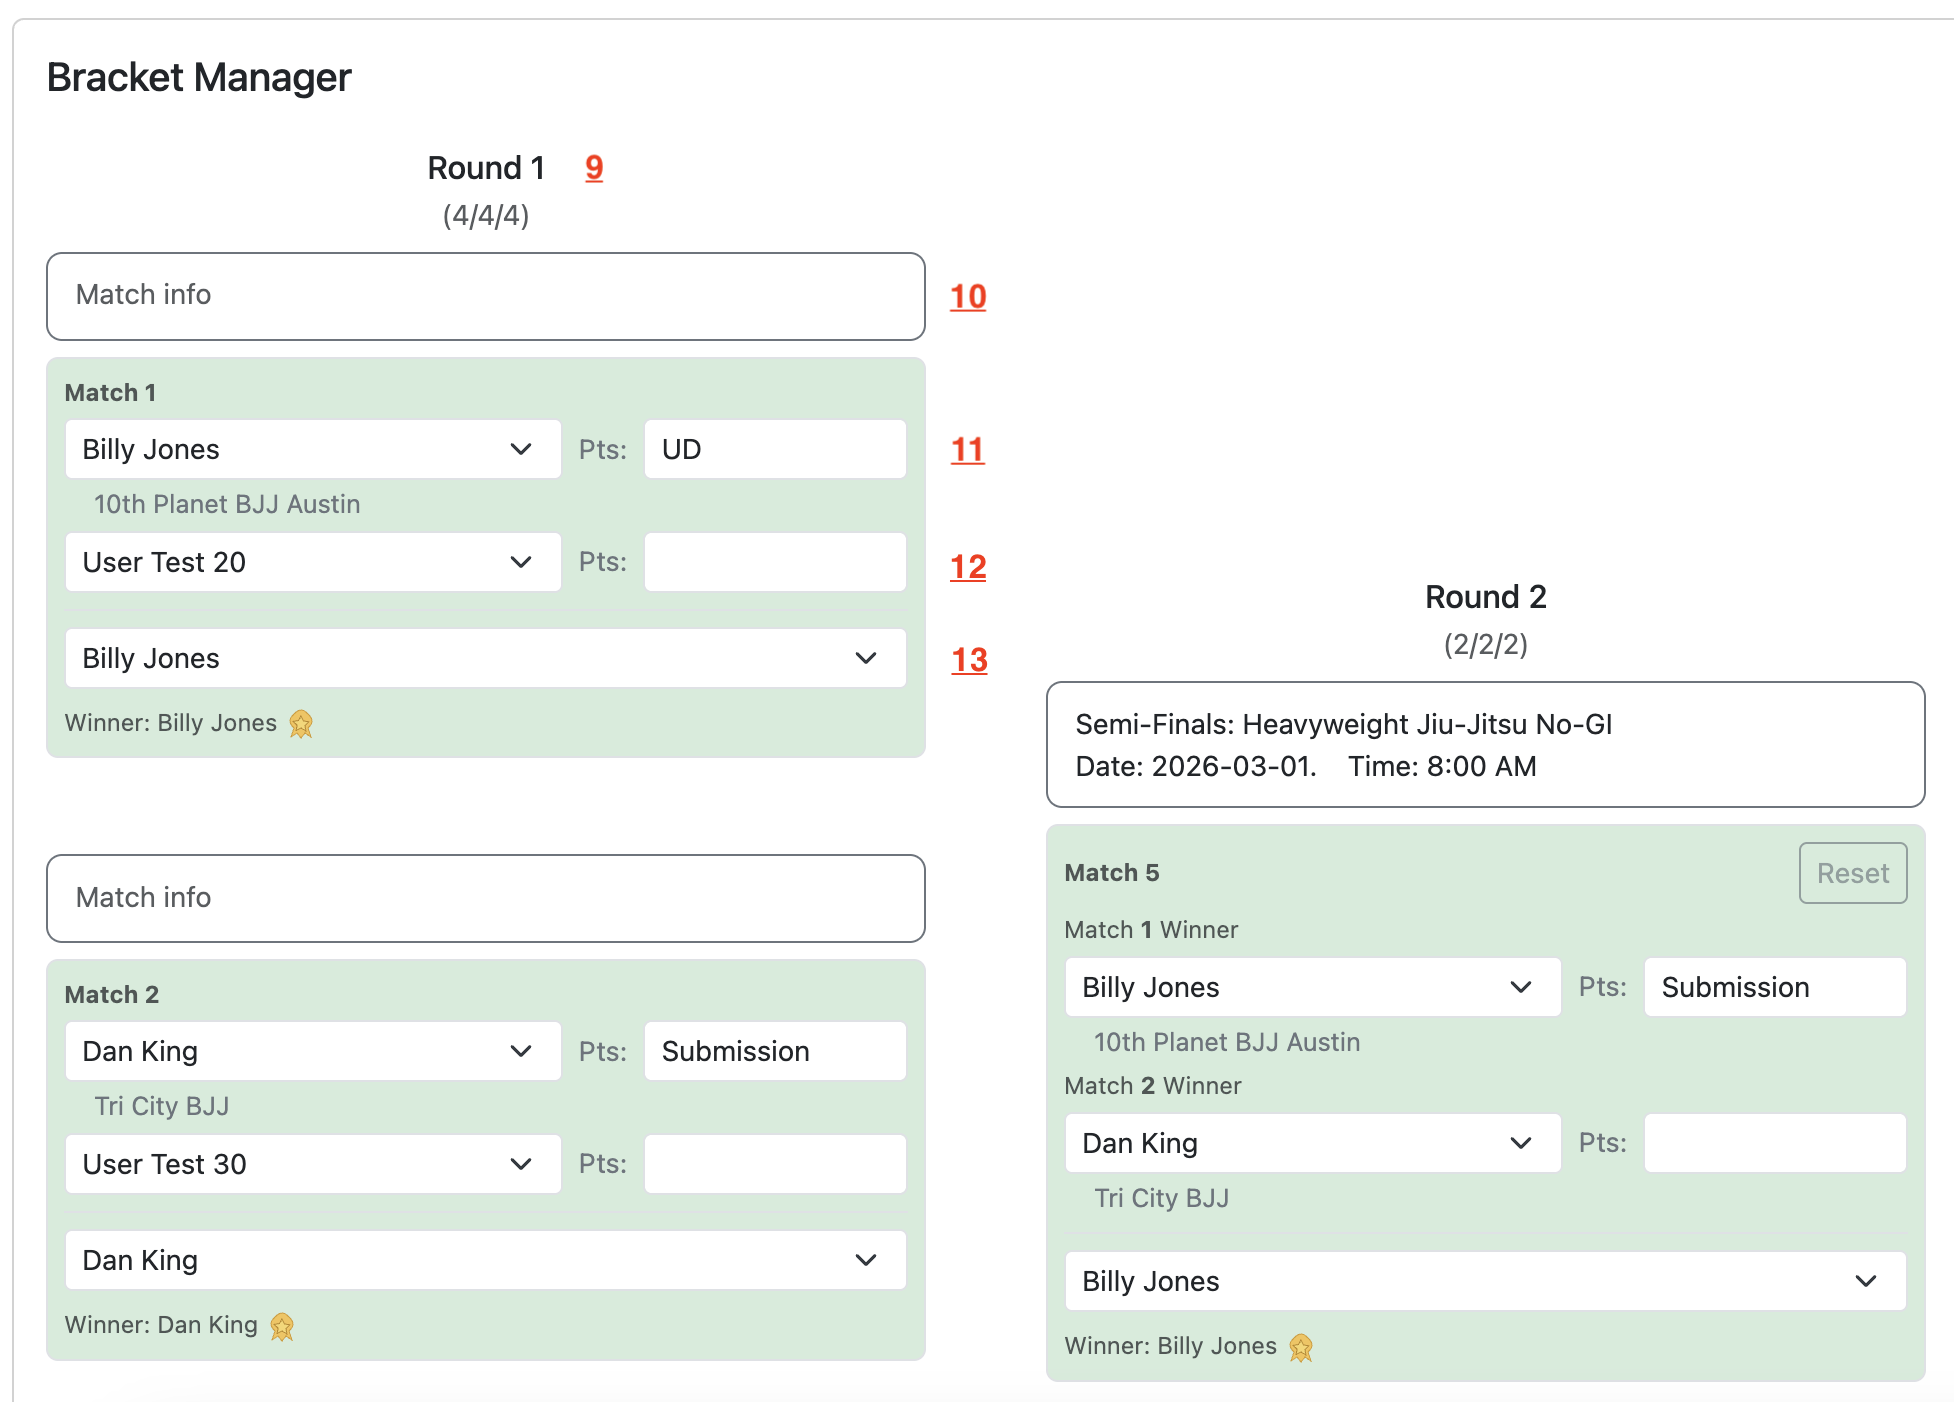Click the Reset button in Match 5
The height and width of the screenshot is (1402, 1954).
tap(1852, 873)
